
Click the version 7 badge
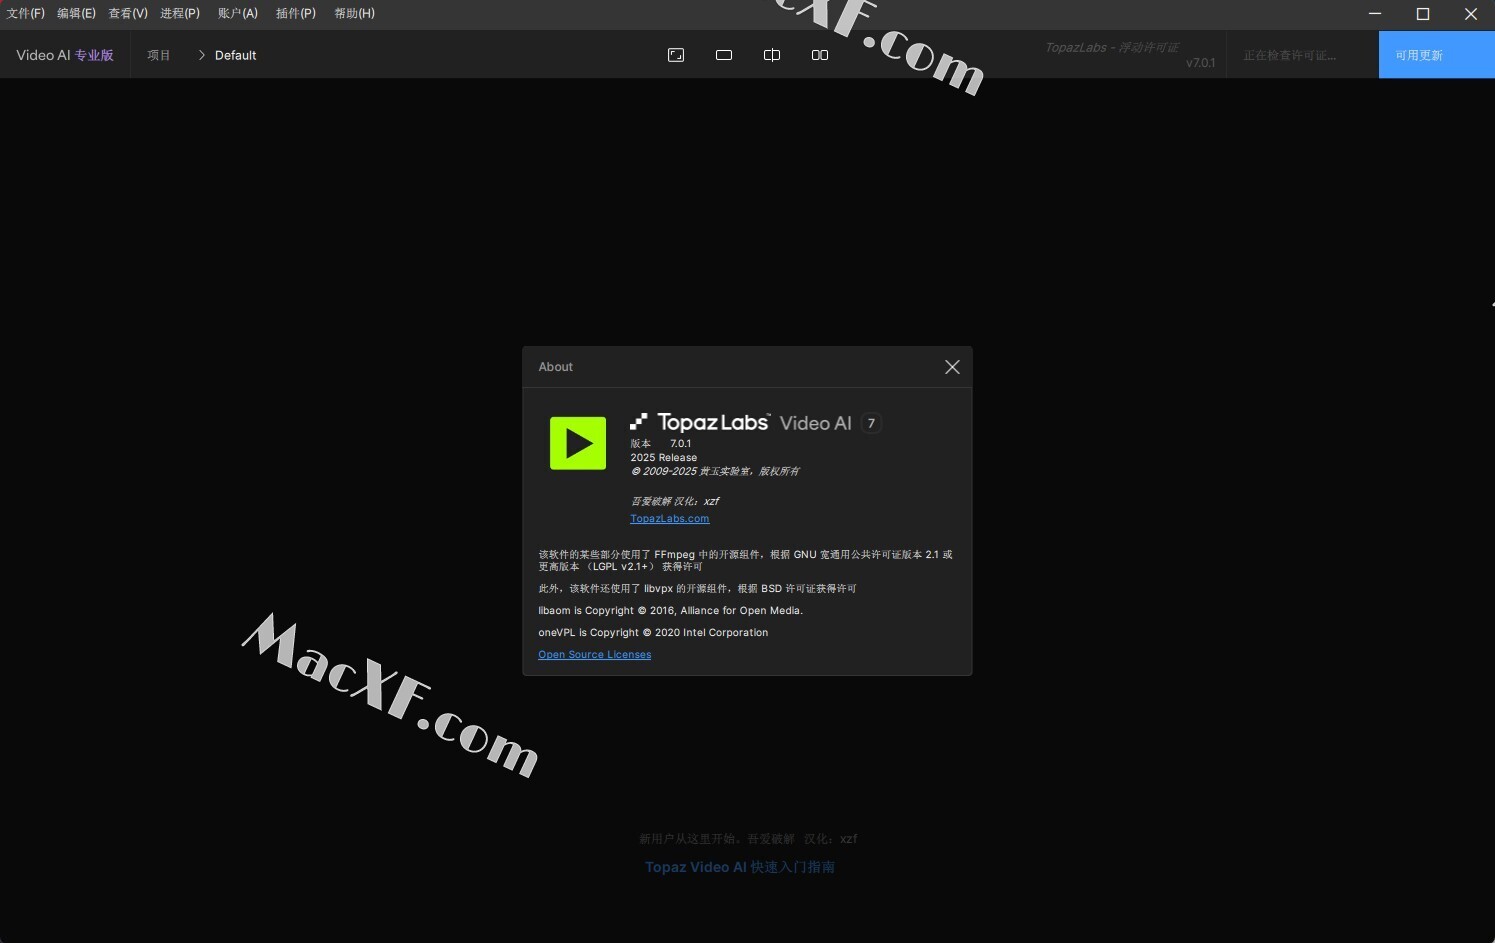point(871,423)
